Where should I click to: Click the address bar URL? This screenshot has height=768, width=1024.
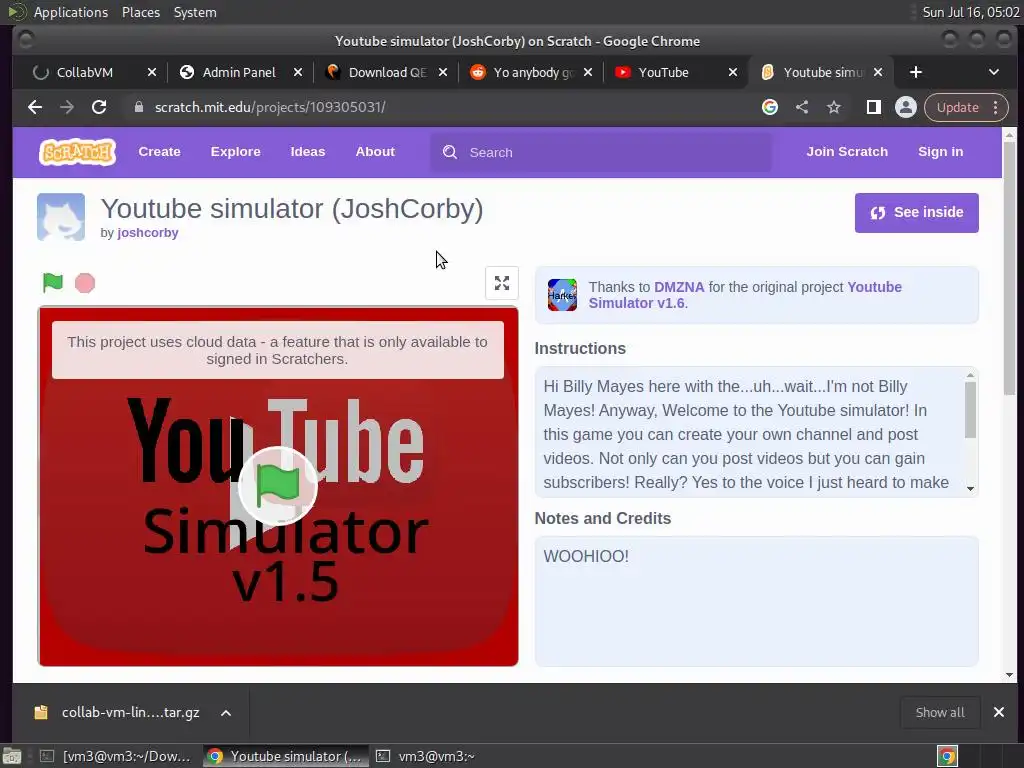[270, 107]
